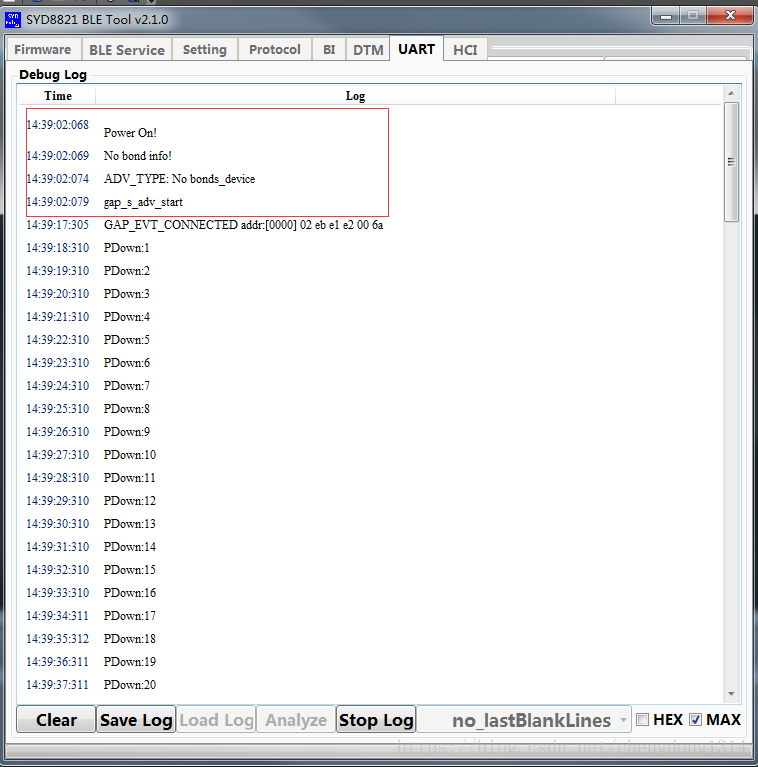Select the 'No bond info!' log row
The height and width of the screenshot is (767, 758).
(137, 156)
